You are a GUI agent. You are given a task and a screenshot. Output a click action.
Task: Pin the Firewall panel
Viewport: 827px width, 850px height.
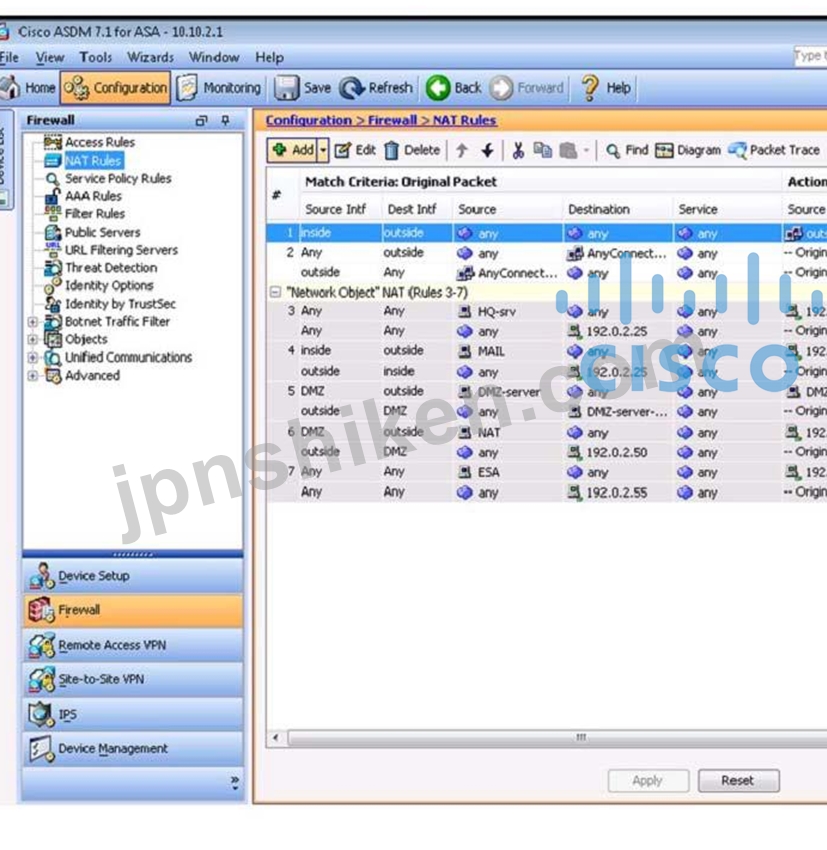tap(225, 120)
